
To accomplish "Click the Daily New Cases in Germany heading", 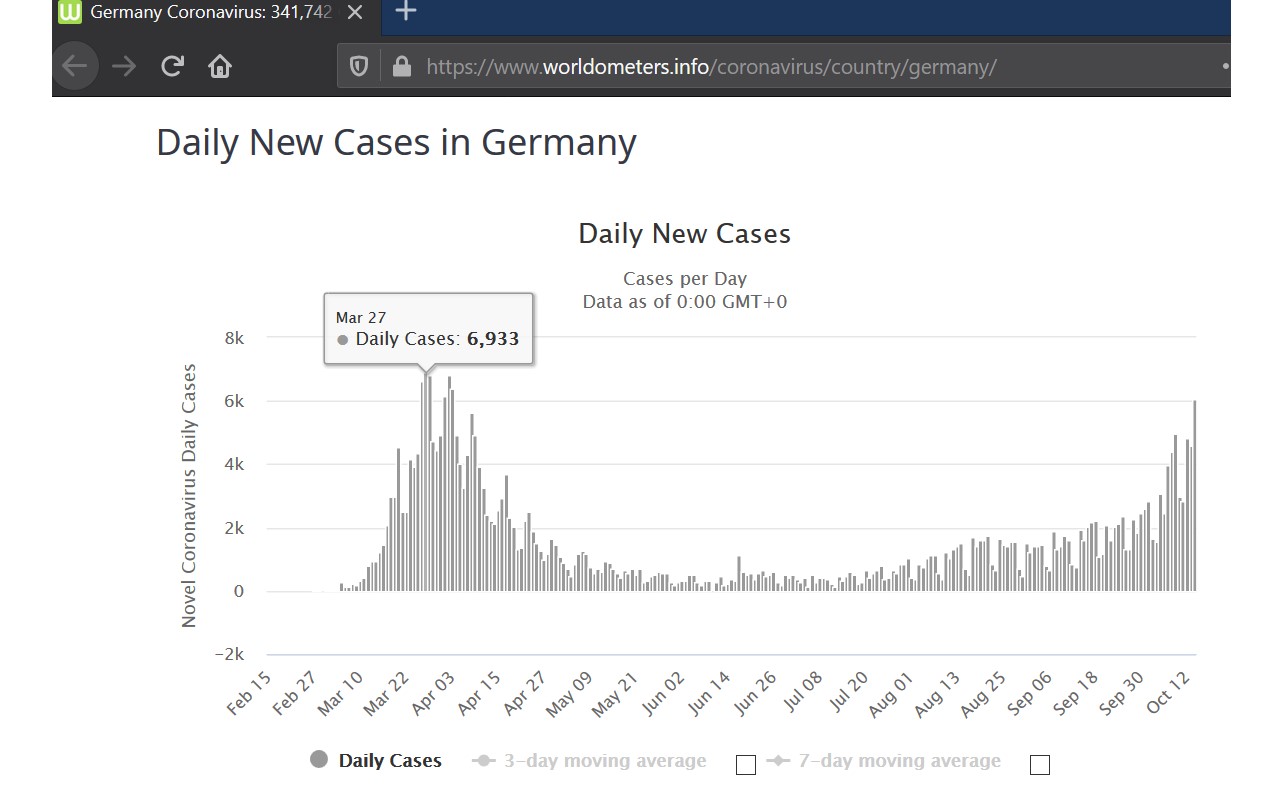I will [396, 142].
